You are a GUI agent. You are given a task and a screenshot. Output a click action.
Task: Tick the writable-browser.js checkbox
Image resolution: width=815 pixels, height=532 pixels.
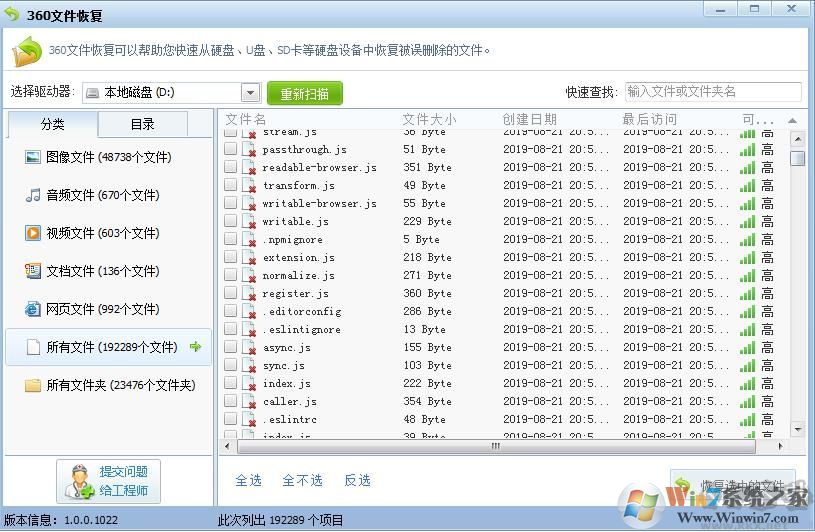(x=230, y=203)
